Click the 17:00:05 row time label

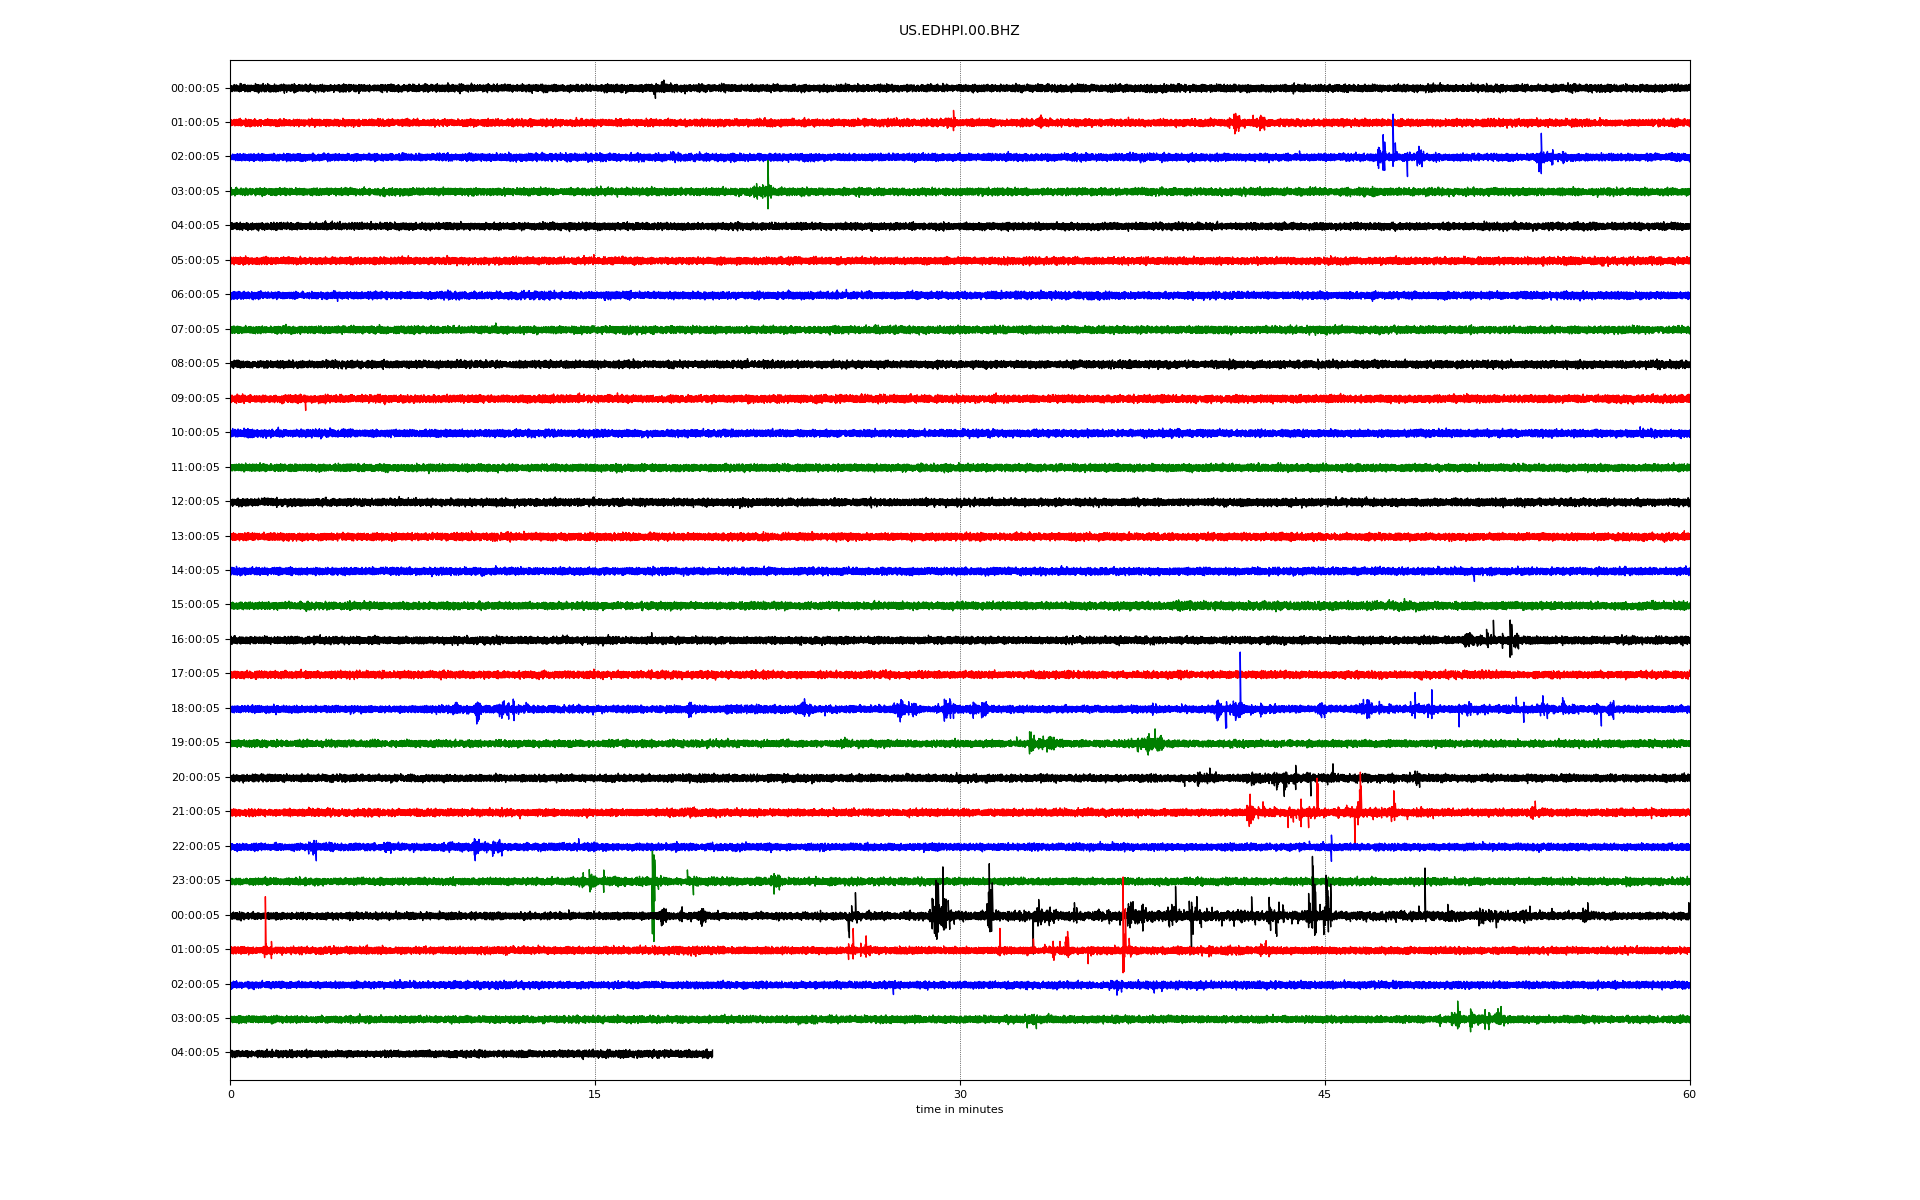click(x=195, y=674)
